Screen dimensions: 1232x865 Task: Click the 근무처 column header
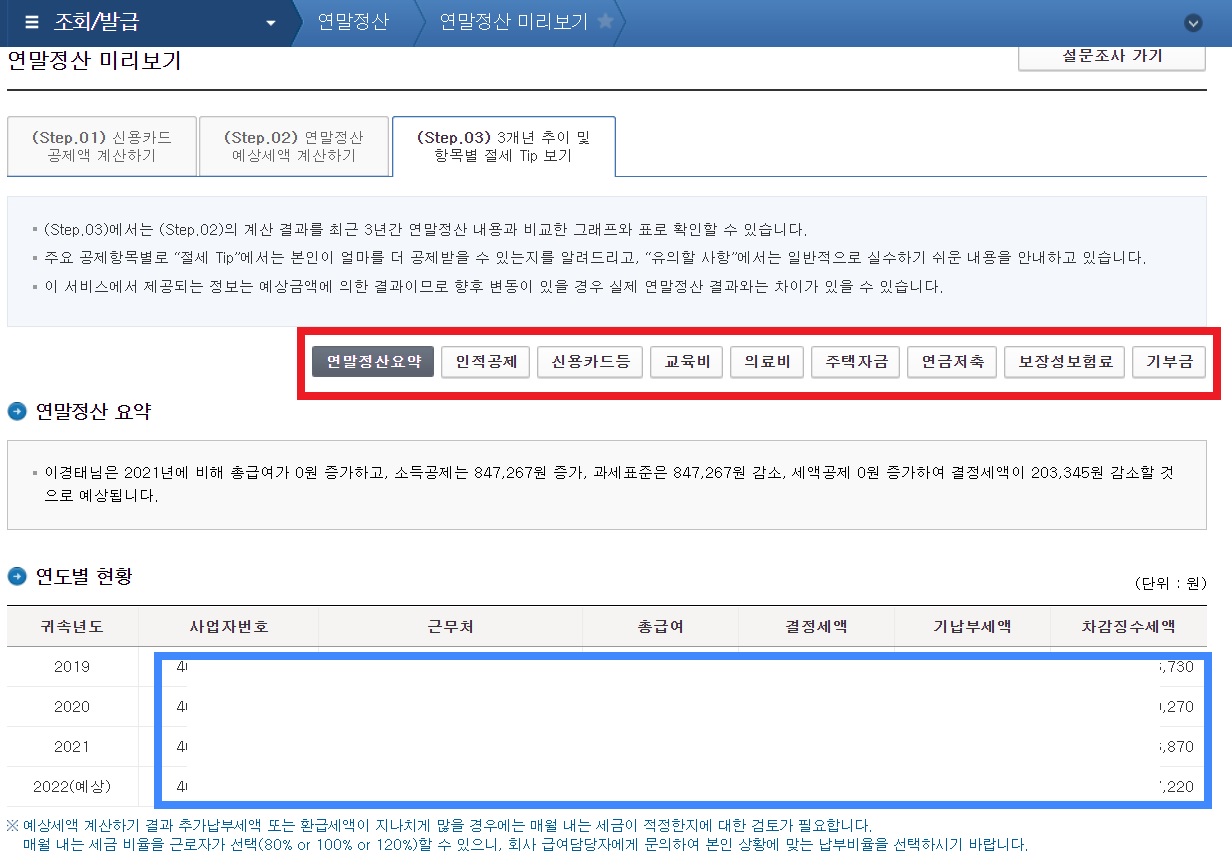tap(450, 627)
